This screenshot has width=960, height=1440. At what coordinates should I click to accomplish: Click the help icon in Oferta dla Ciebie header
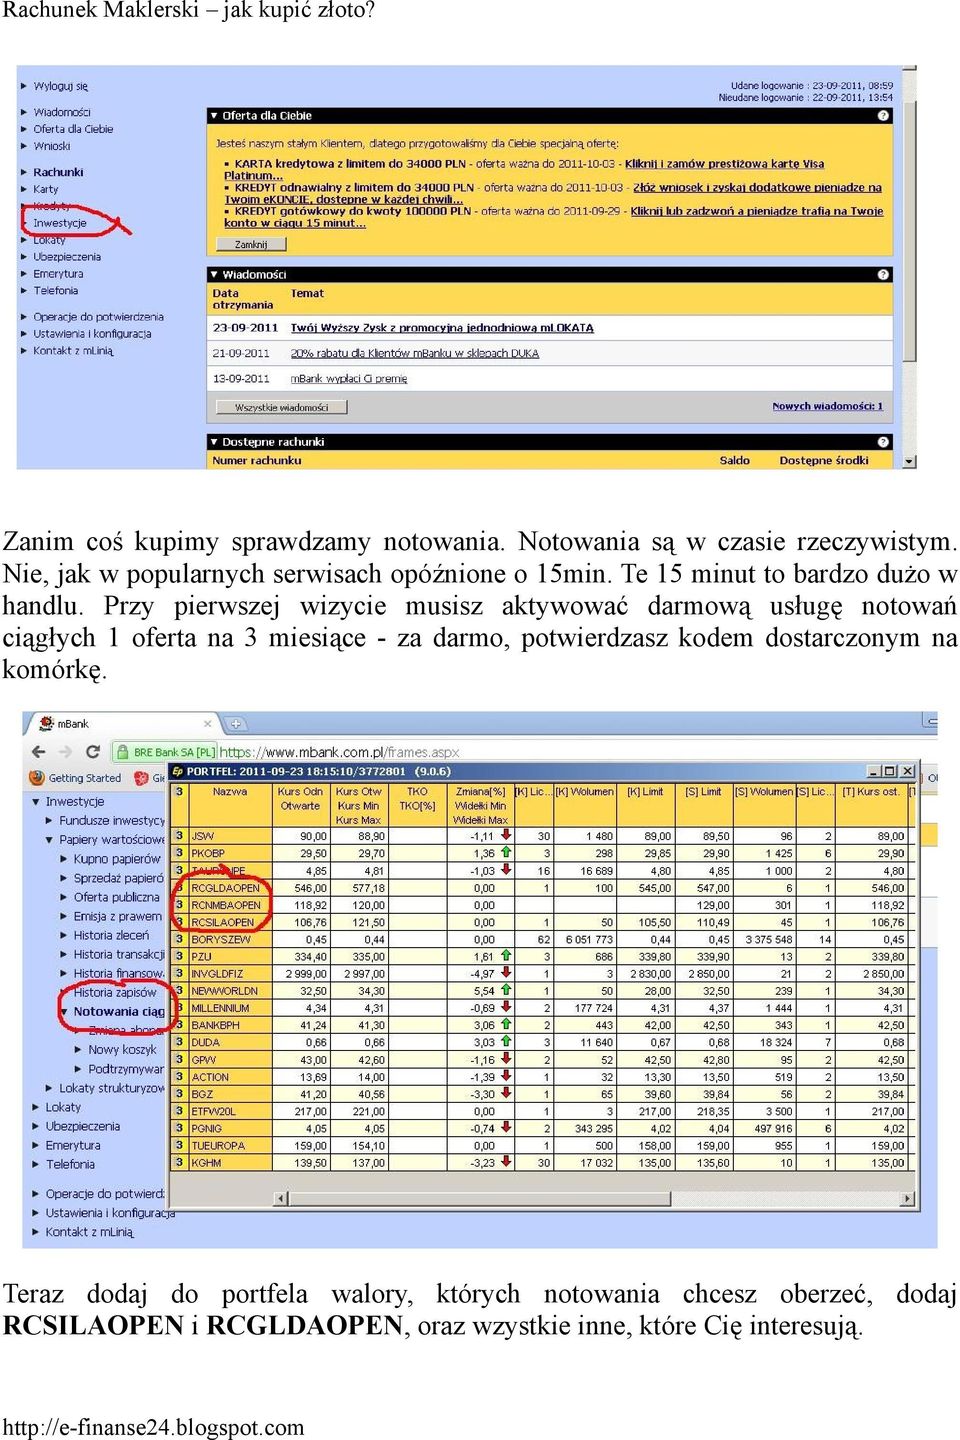coord(883,116)
